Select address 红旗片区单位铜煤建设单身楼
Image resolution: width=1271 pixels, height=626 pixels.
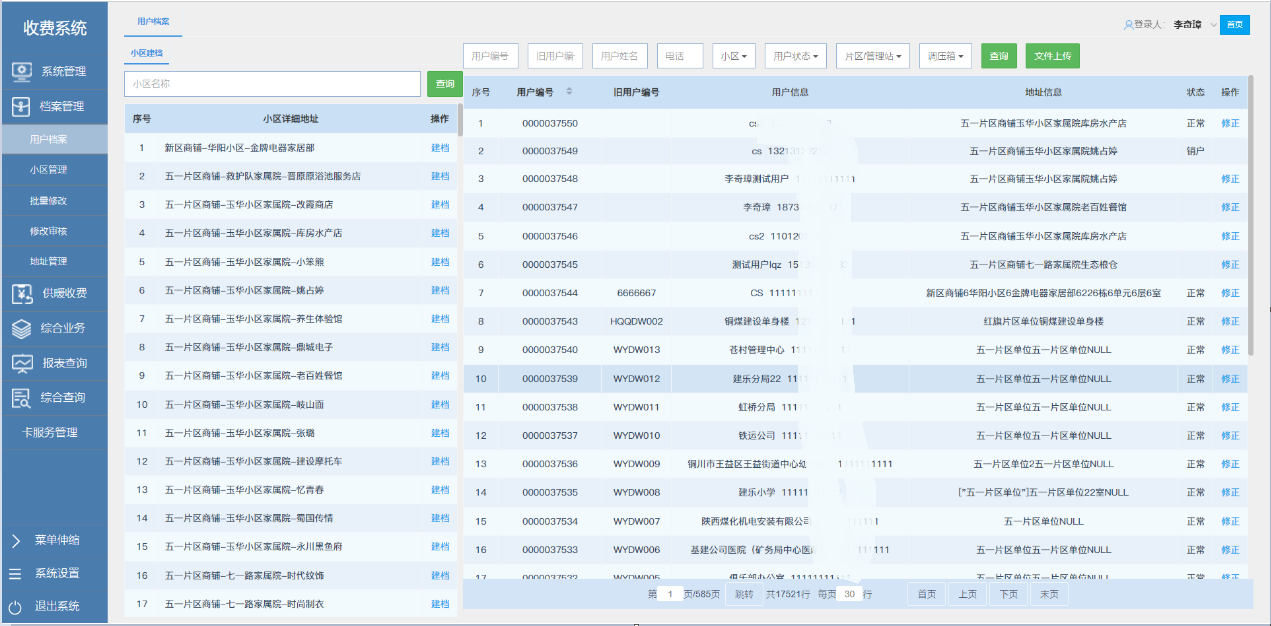1043,322
